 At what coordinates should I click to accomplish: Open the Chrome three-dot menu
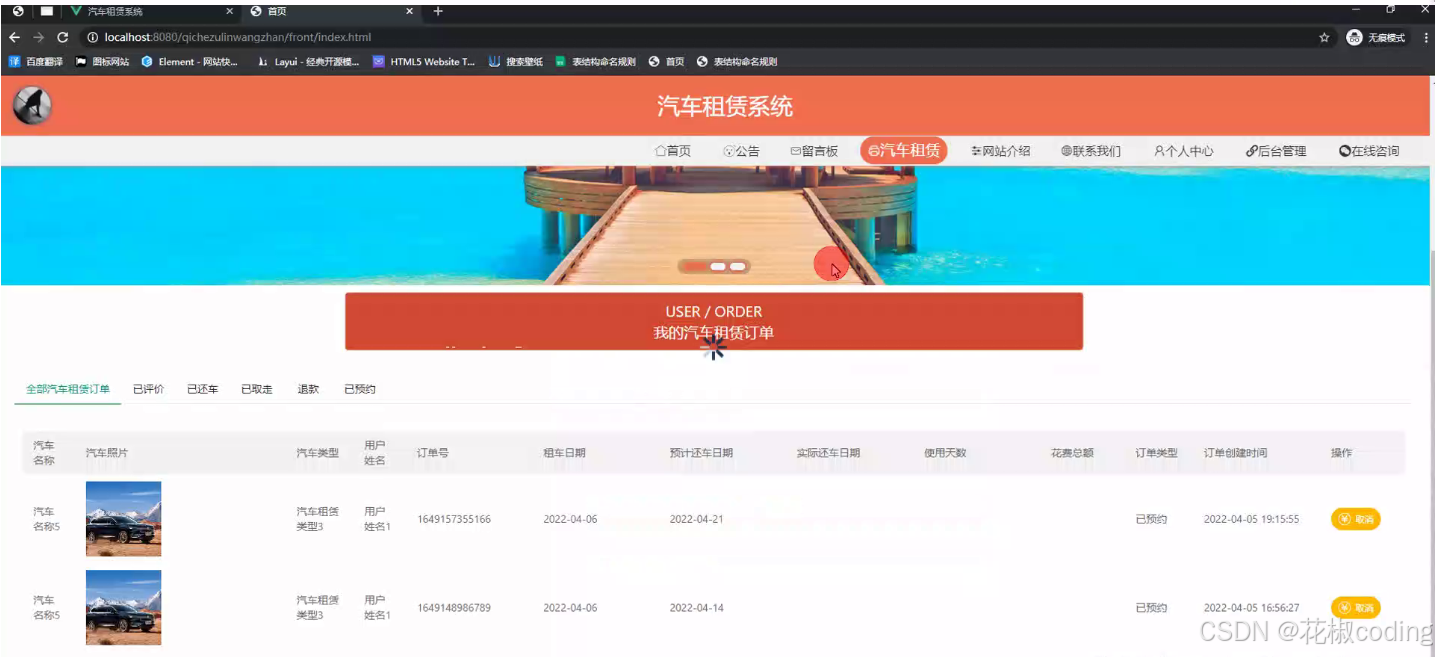click(x=1426, y=36)
